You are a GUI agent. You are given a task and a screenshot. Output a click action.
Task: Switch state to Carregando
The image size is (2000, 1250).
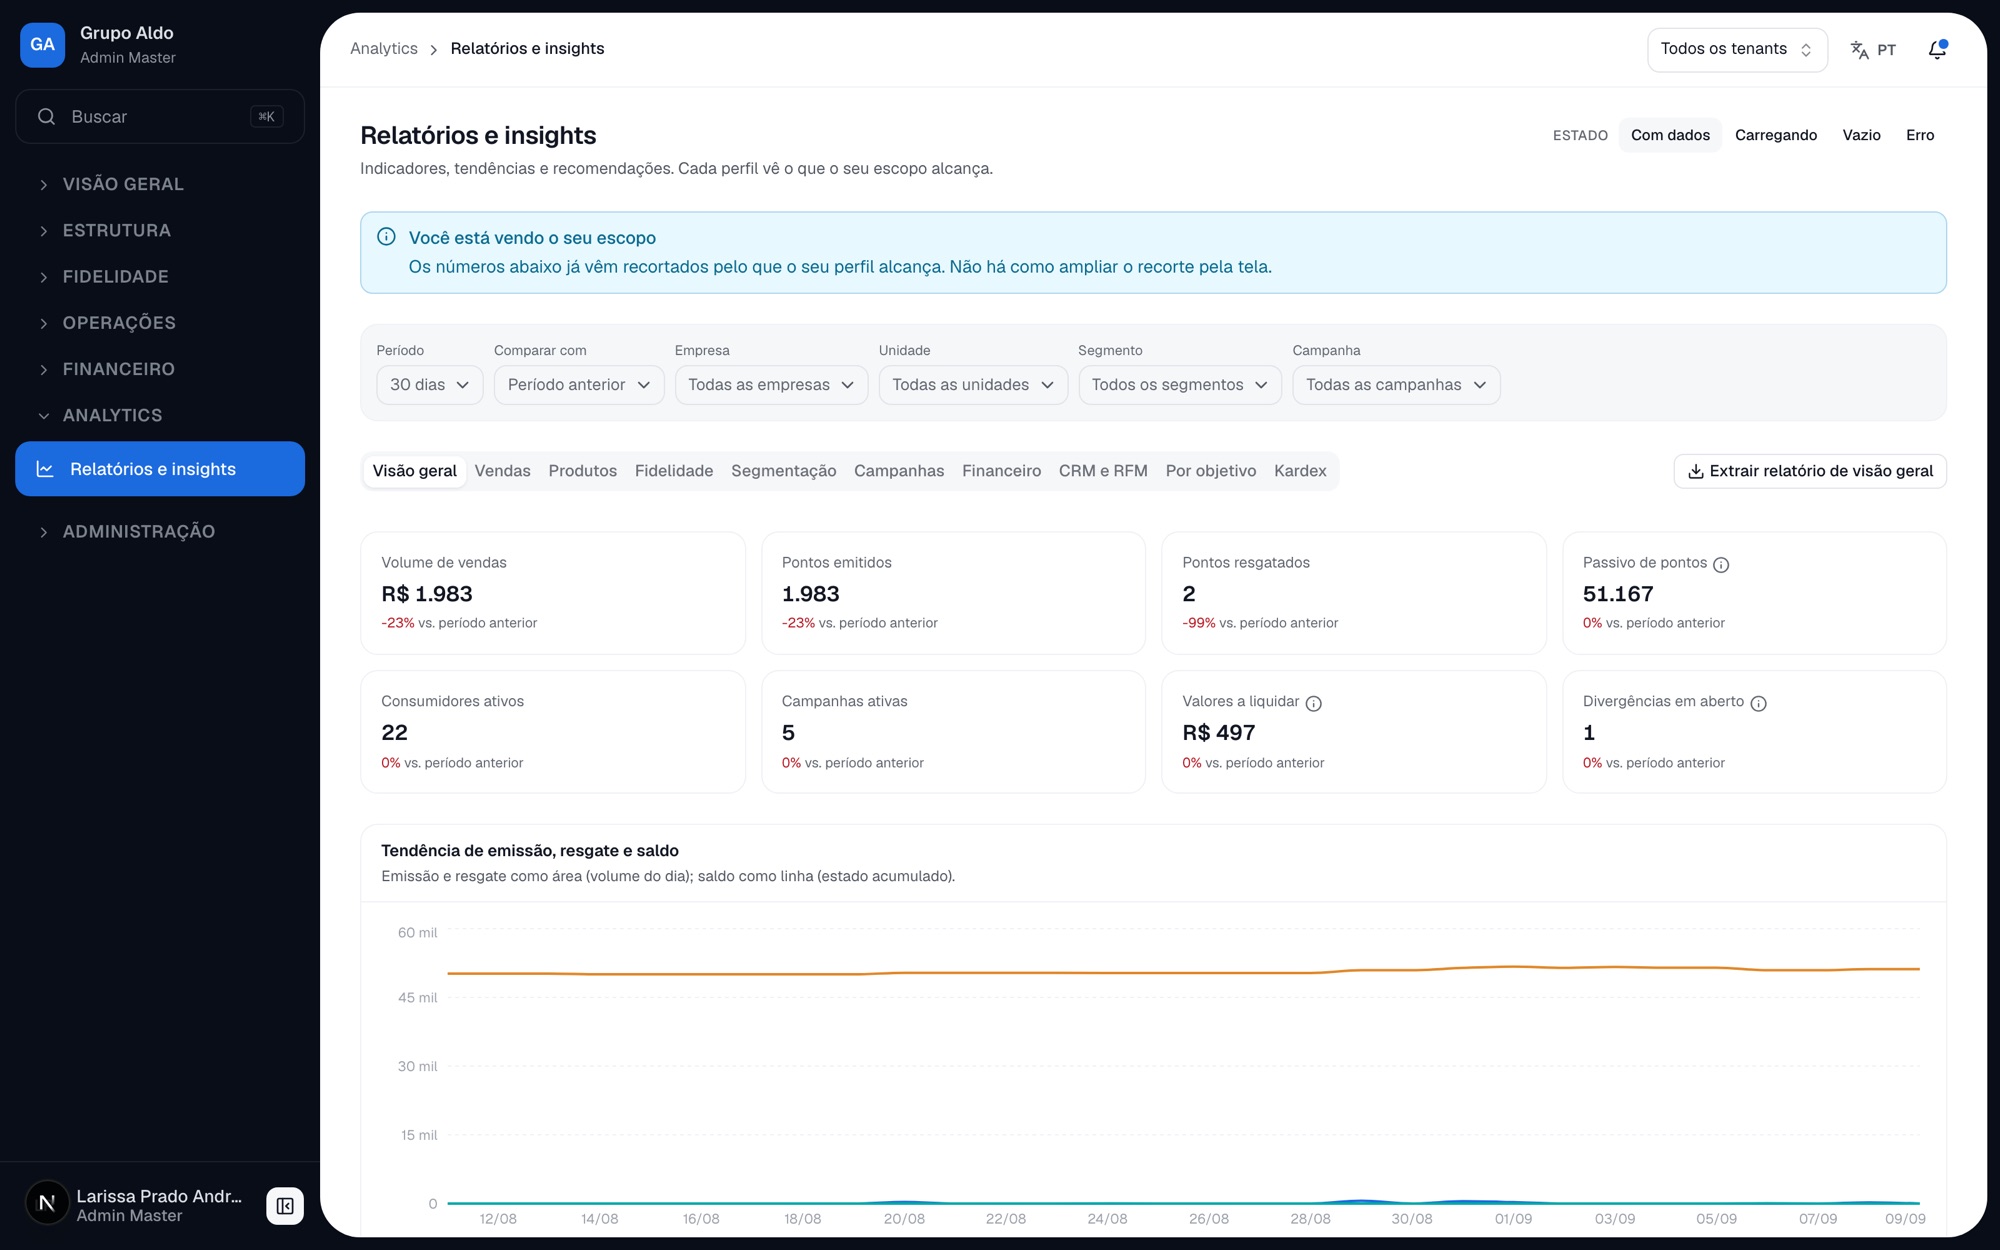click(x=1776, y=135)
